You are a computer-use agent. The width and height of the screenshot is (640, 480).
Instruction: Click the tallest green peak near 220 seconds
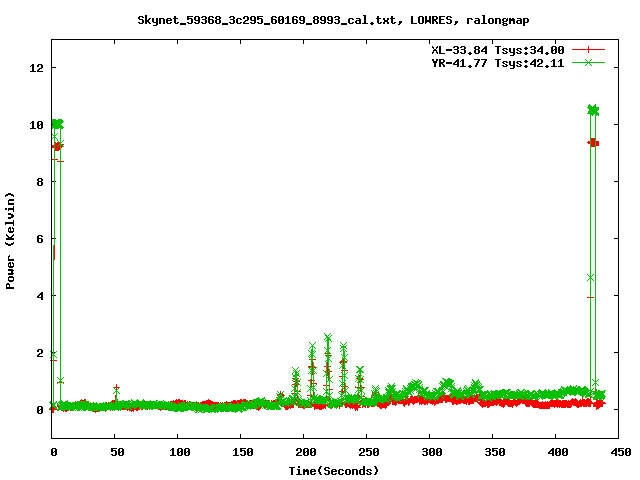328,337
